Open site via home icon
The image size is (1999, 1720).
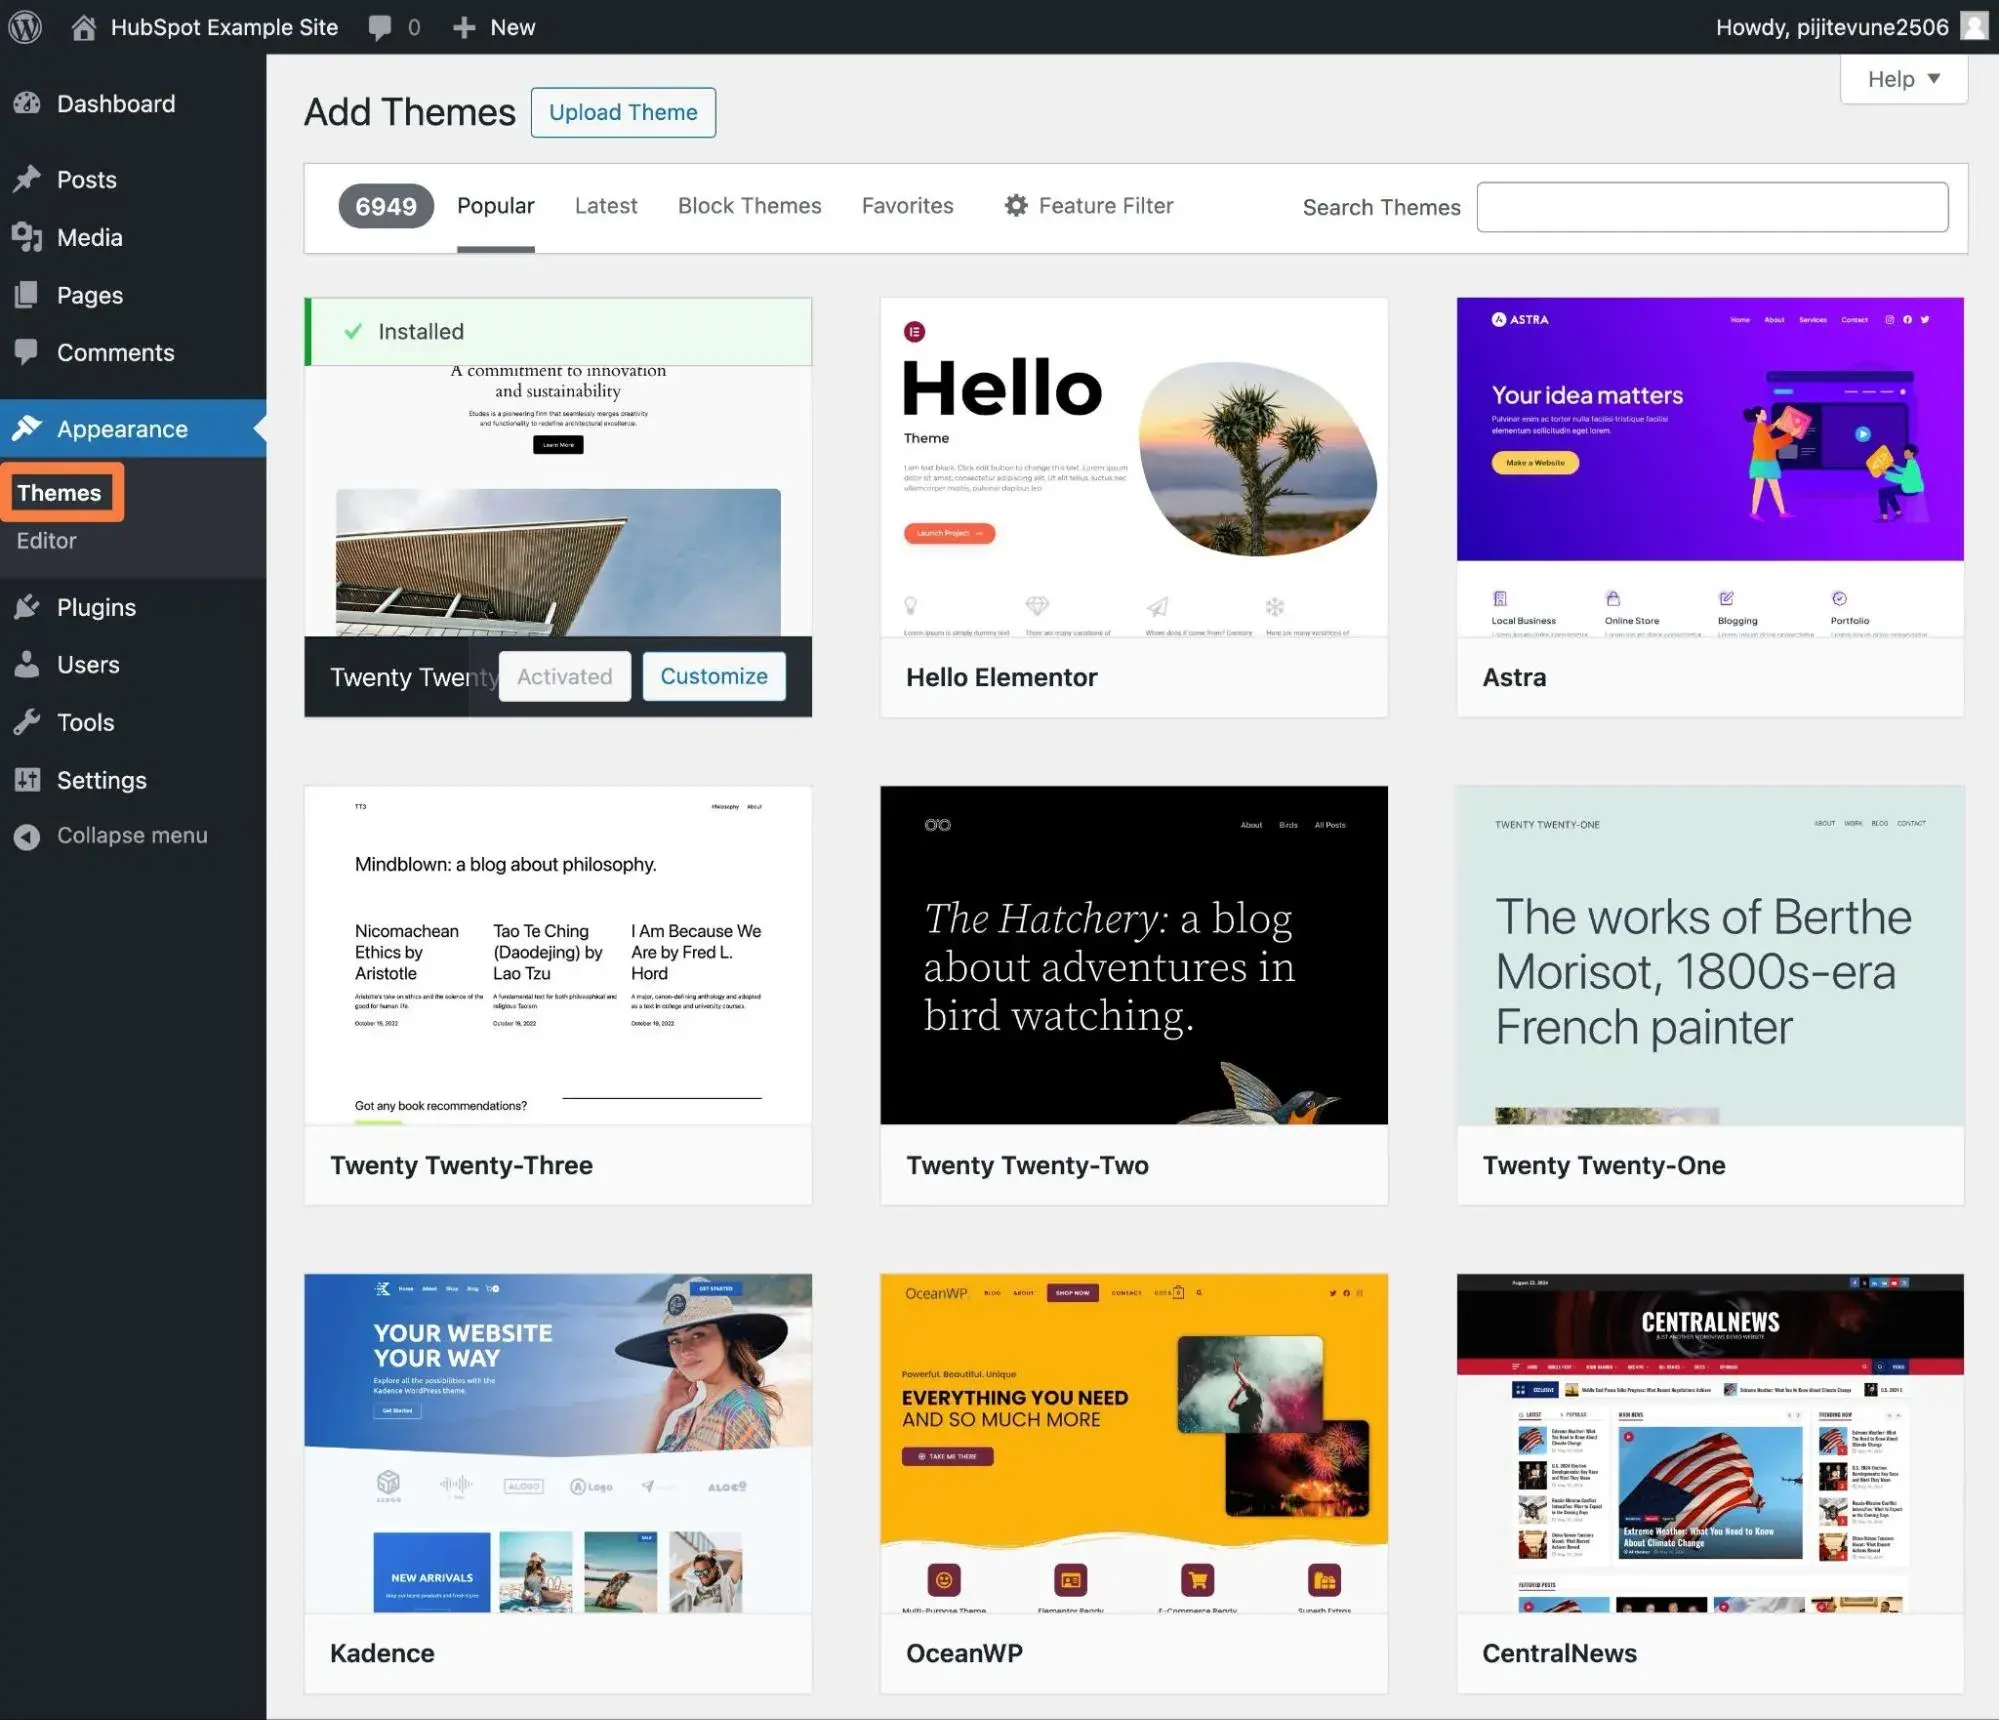(84, 27)
